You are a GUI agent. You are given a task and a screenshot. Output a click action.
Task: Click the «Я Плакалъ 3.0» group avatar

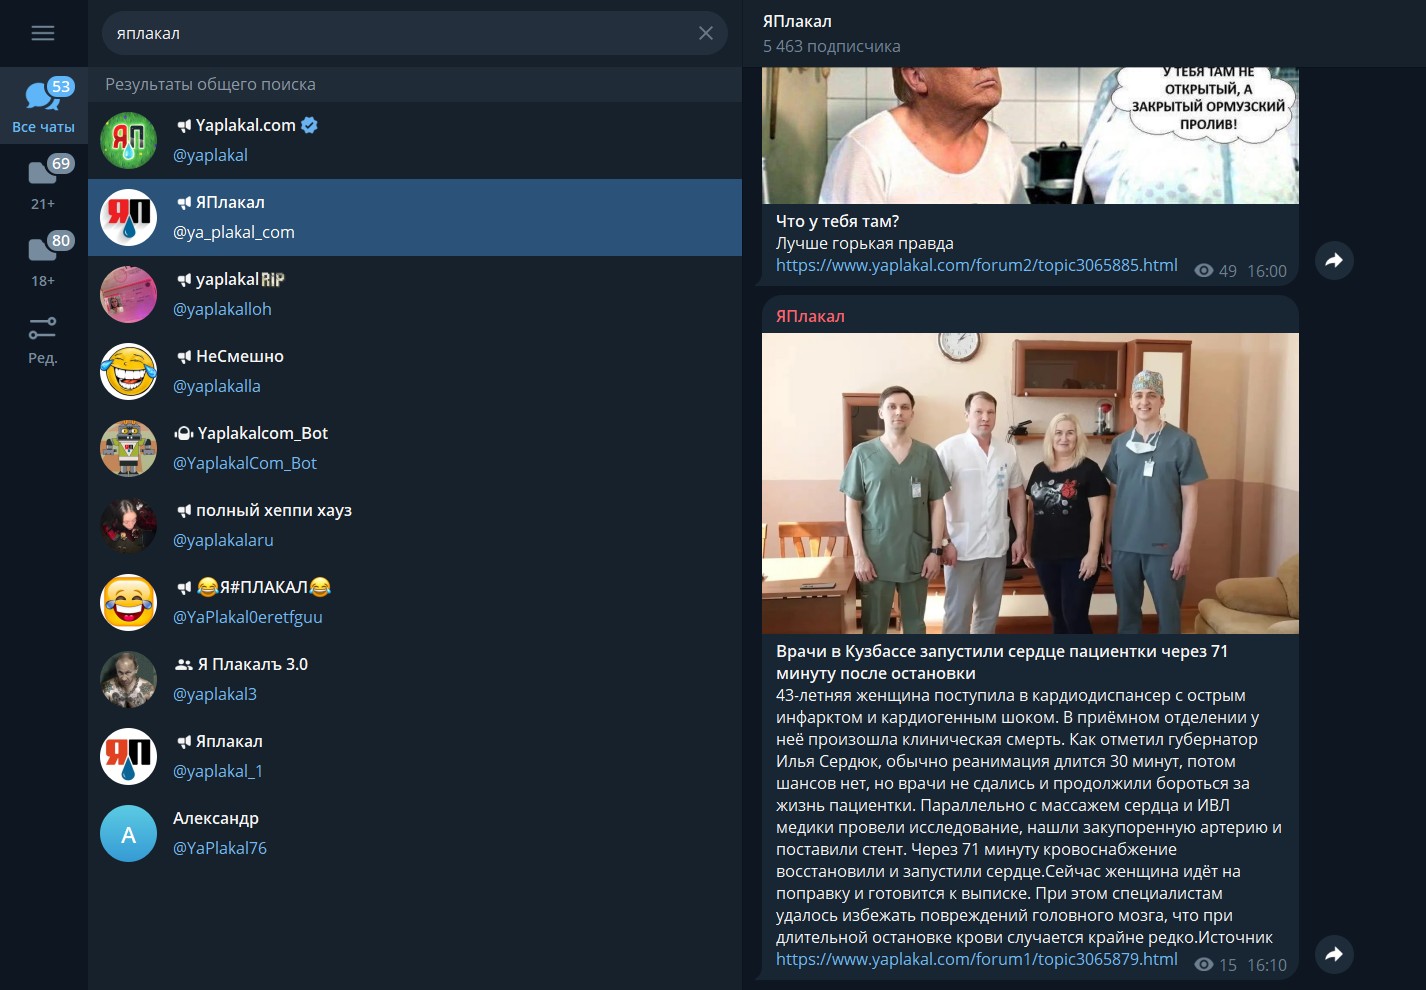(129, 679)
